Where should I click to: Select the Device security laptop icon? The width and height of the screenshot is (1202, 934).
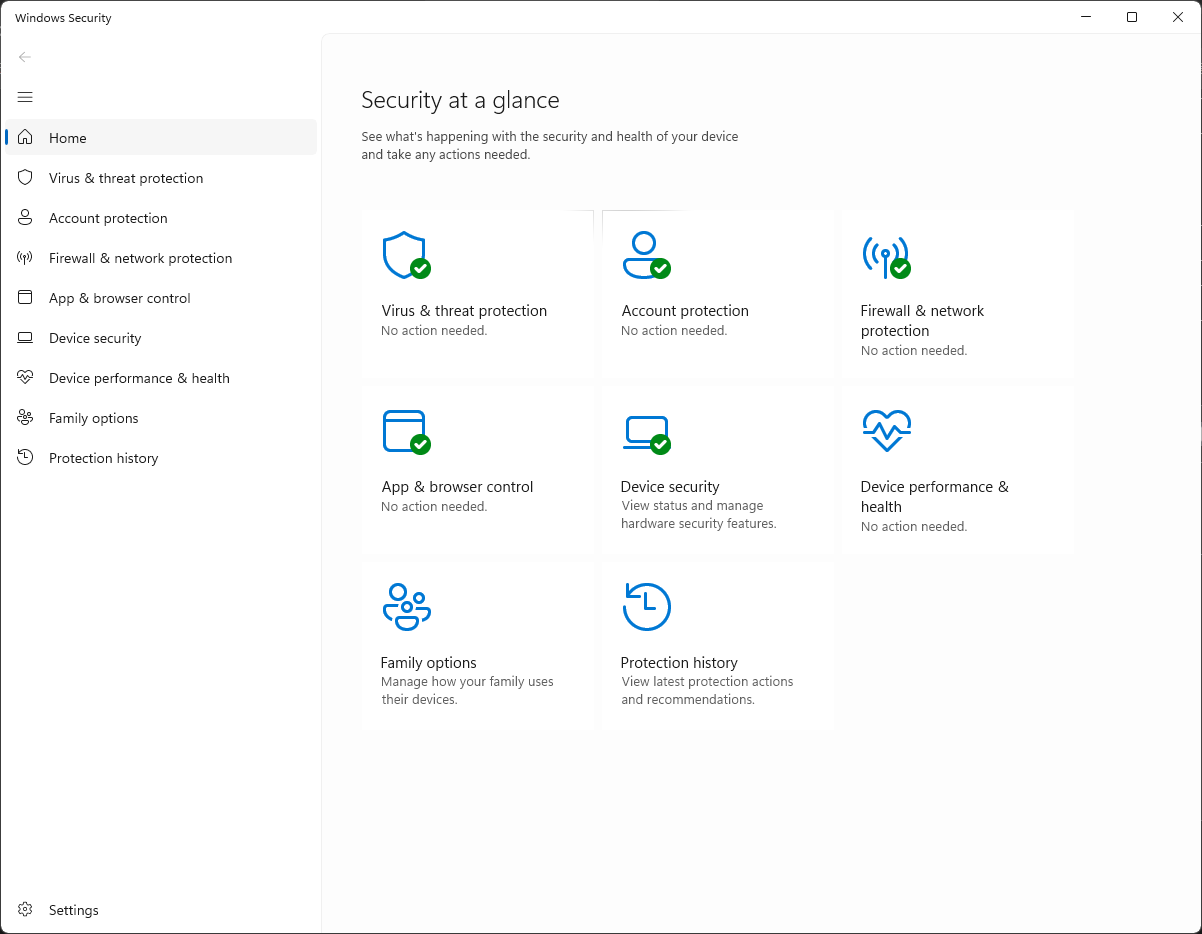pyautogui.click(x=645, y=430)
